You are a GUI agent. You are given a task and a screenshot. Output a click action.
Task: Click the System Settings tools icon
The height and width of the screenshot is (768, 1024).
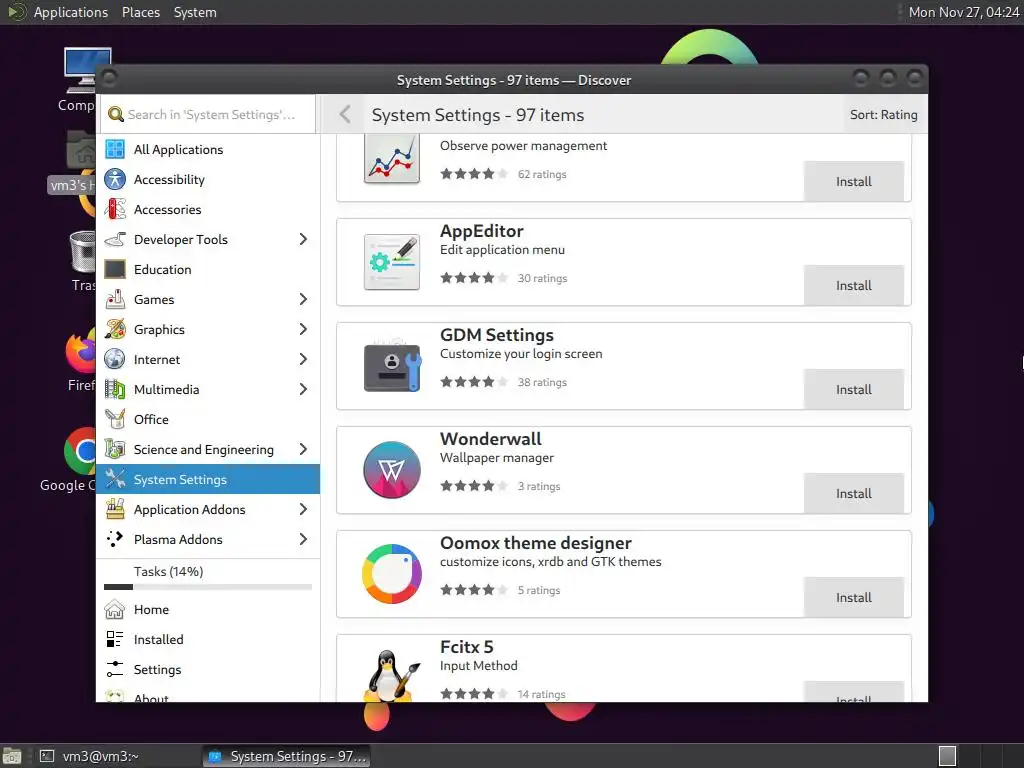pos(115,479)
